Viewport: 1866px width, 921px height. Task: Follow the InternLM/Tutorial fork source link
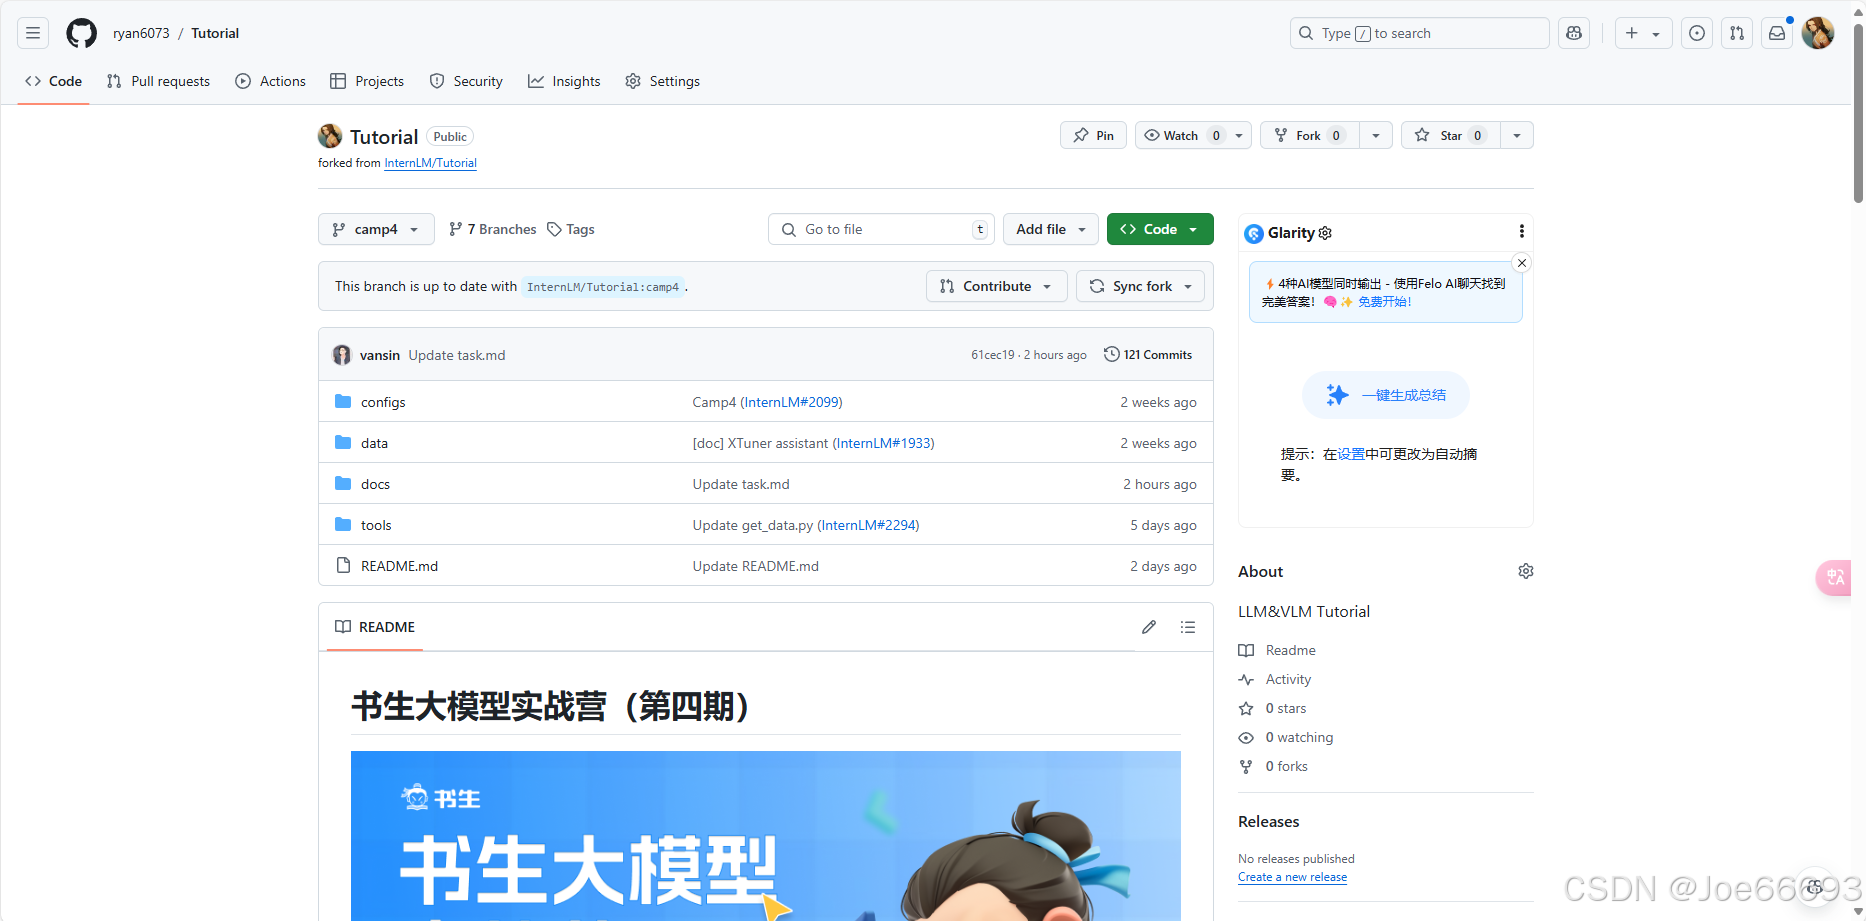(430, 162)
